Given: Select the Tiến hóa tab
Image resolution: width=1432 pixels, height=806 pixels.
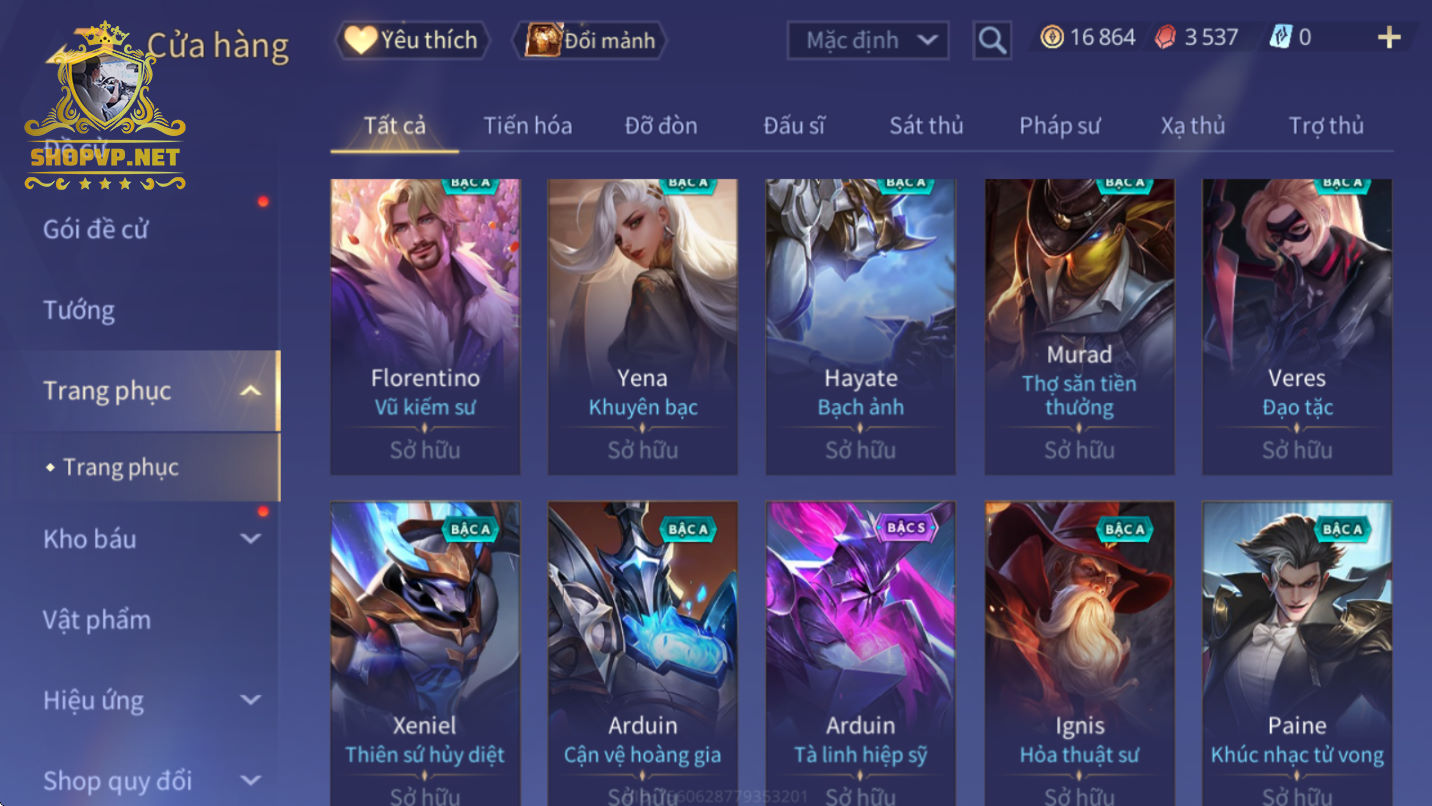Looking at the screenshot, I should click(528, 126).
